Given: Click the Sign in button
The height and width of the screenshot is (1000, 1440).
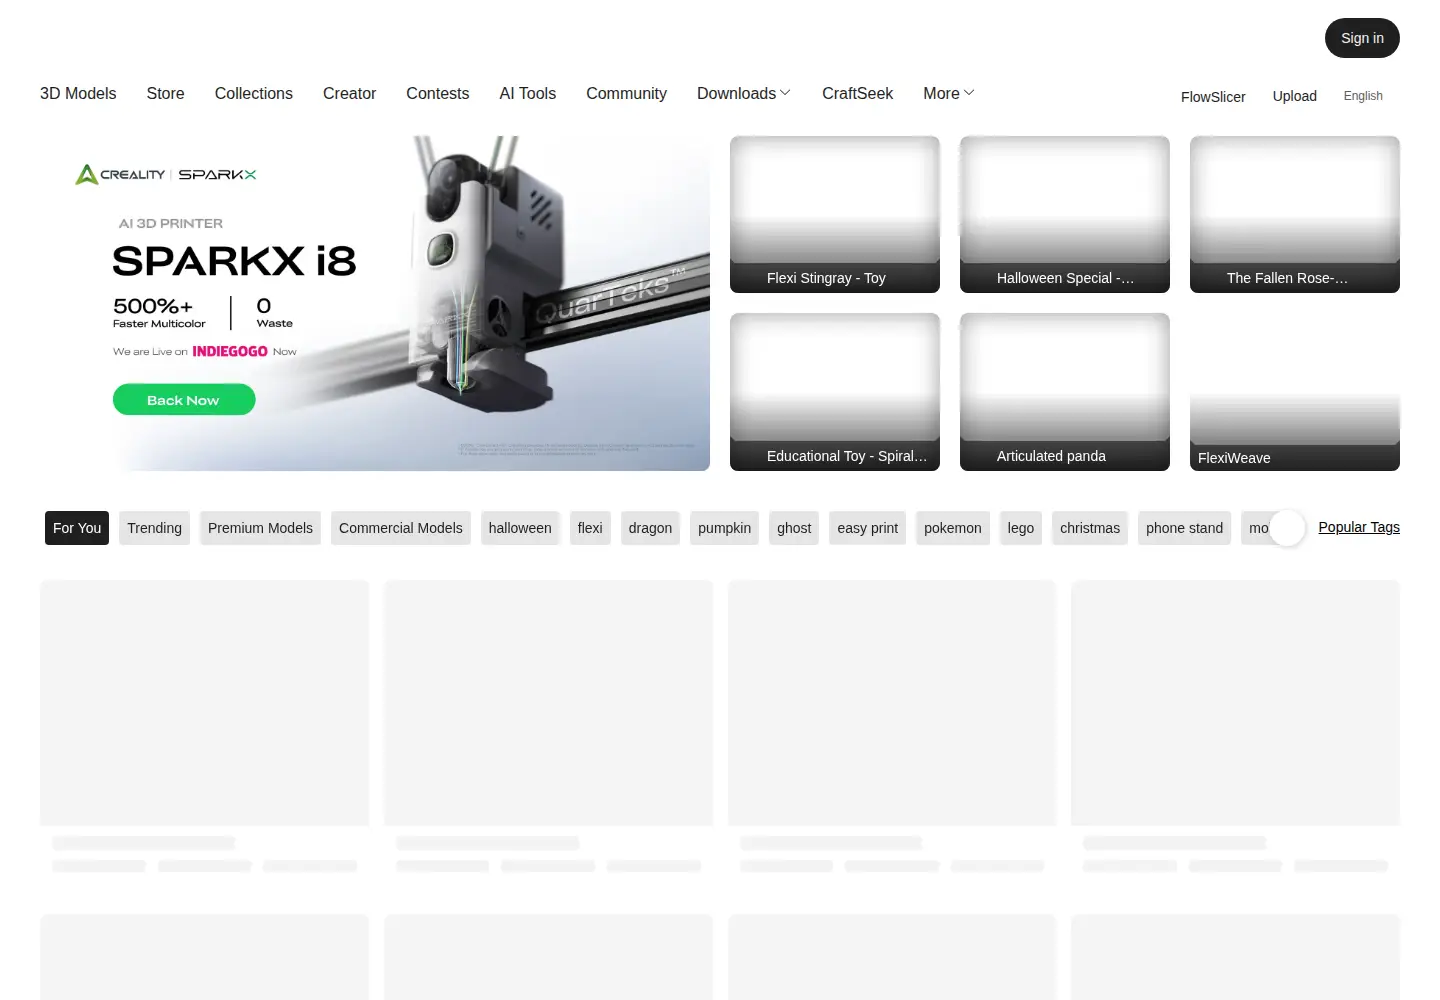Looking at the screenshot, I should (x=1362, y=38).
